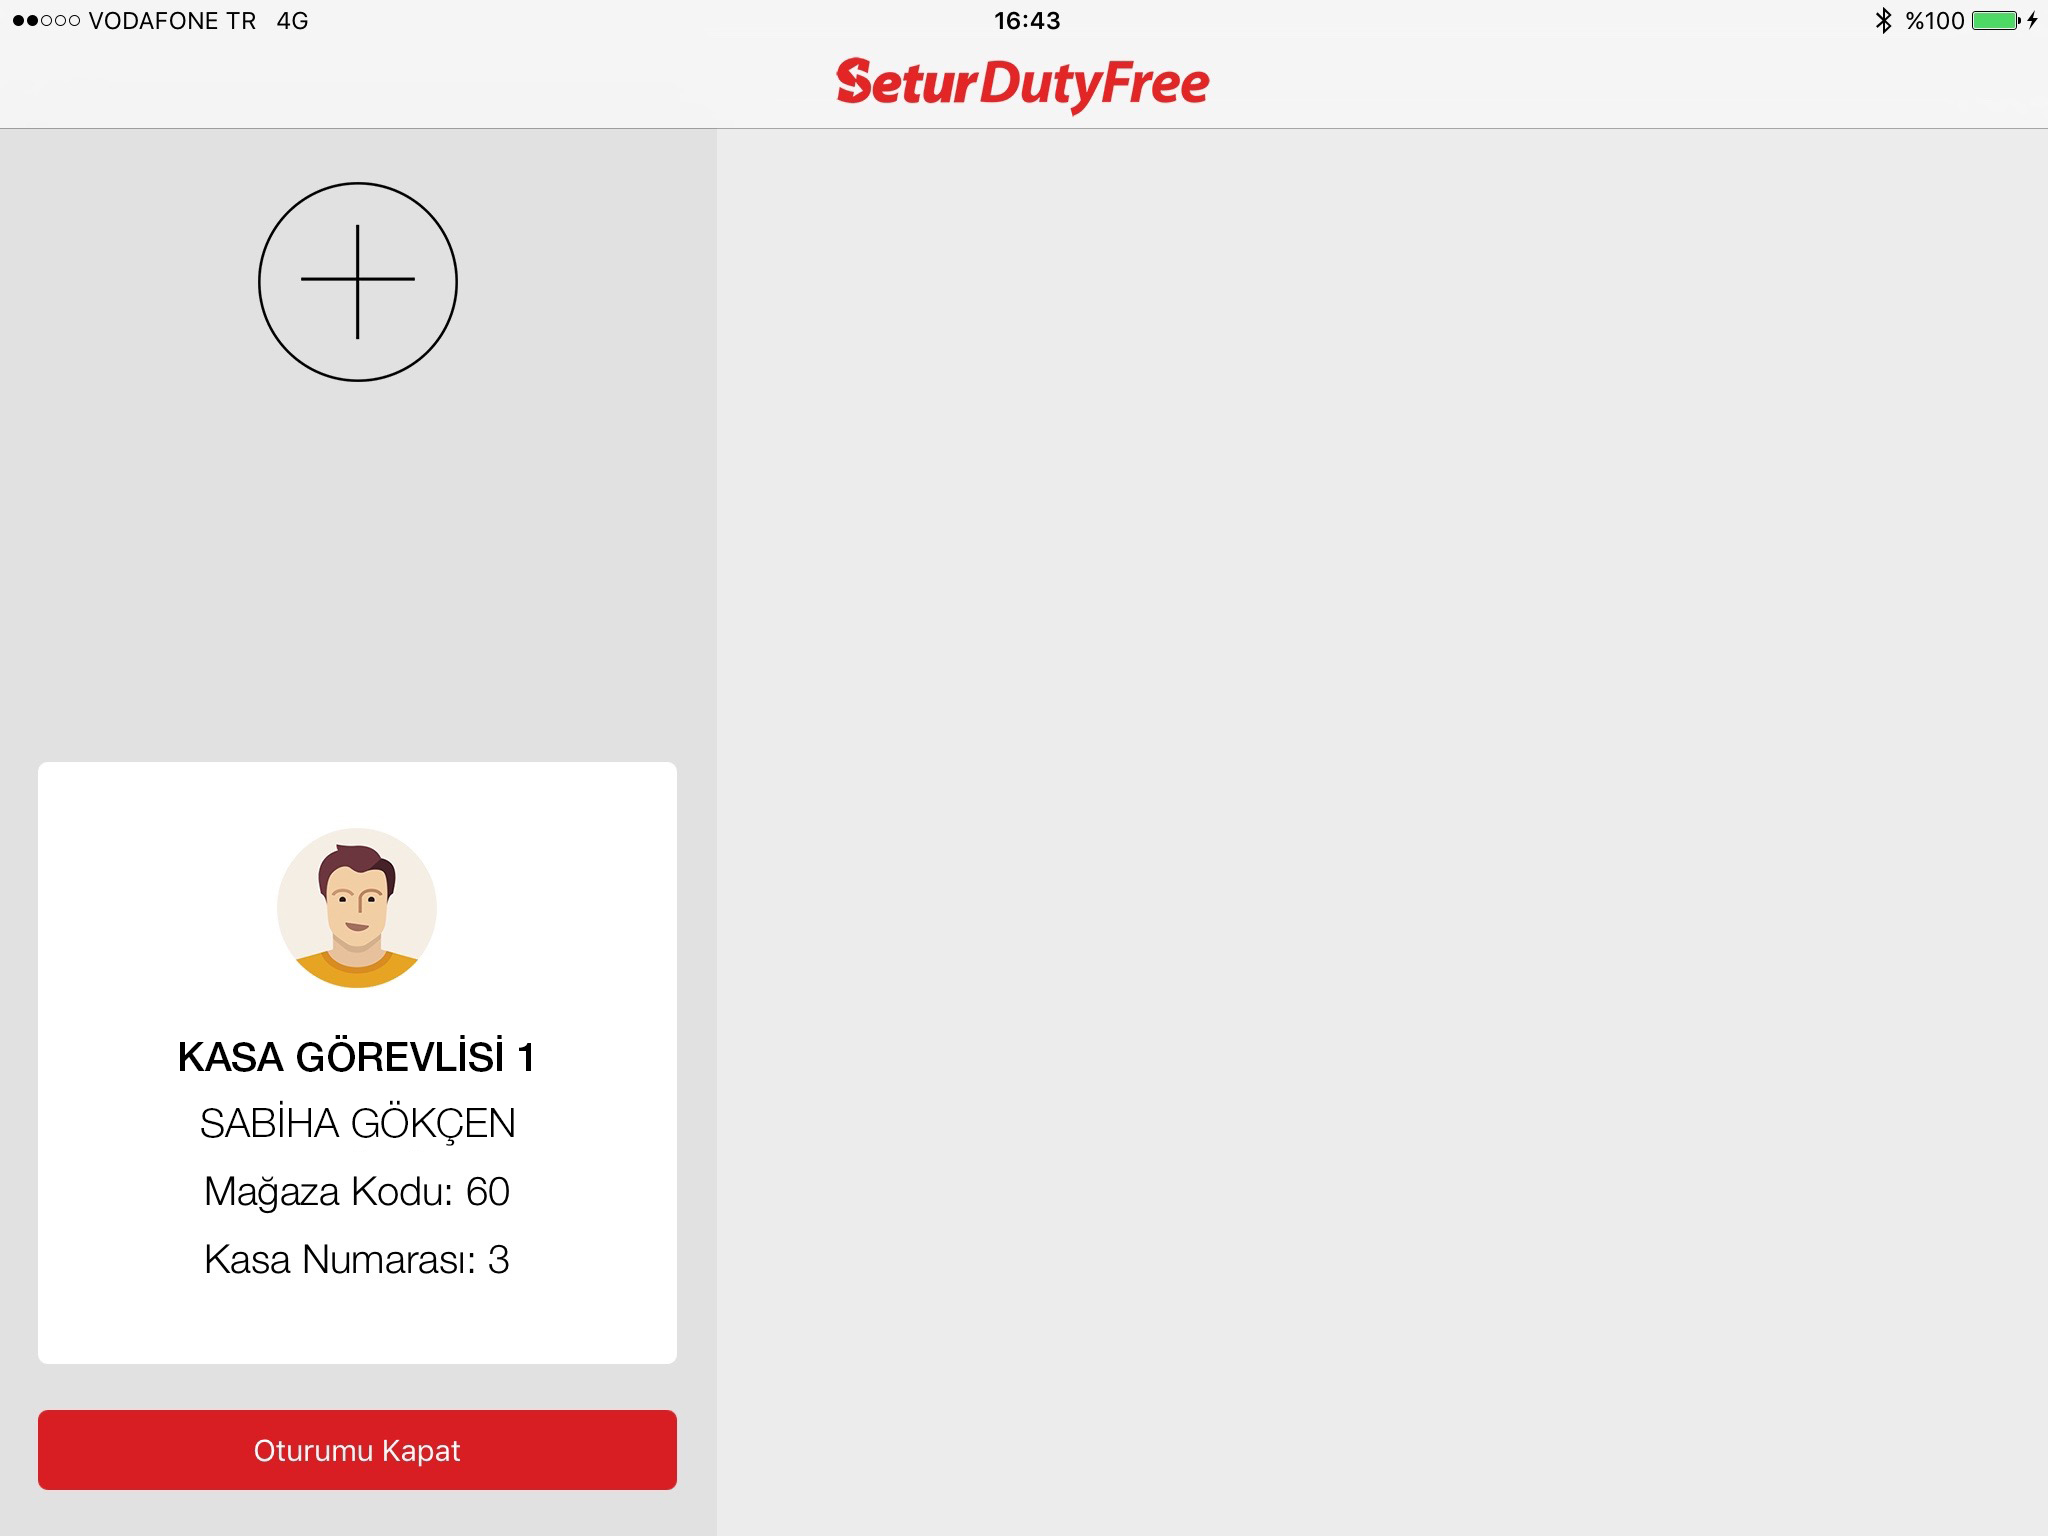Viewport: 2048px width, 1536px height.
Task: Tap the circled plus add icon
Action: click(358, 282)
